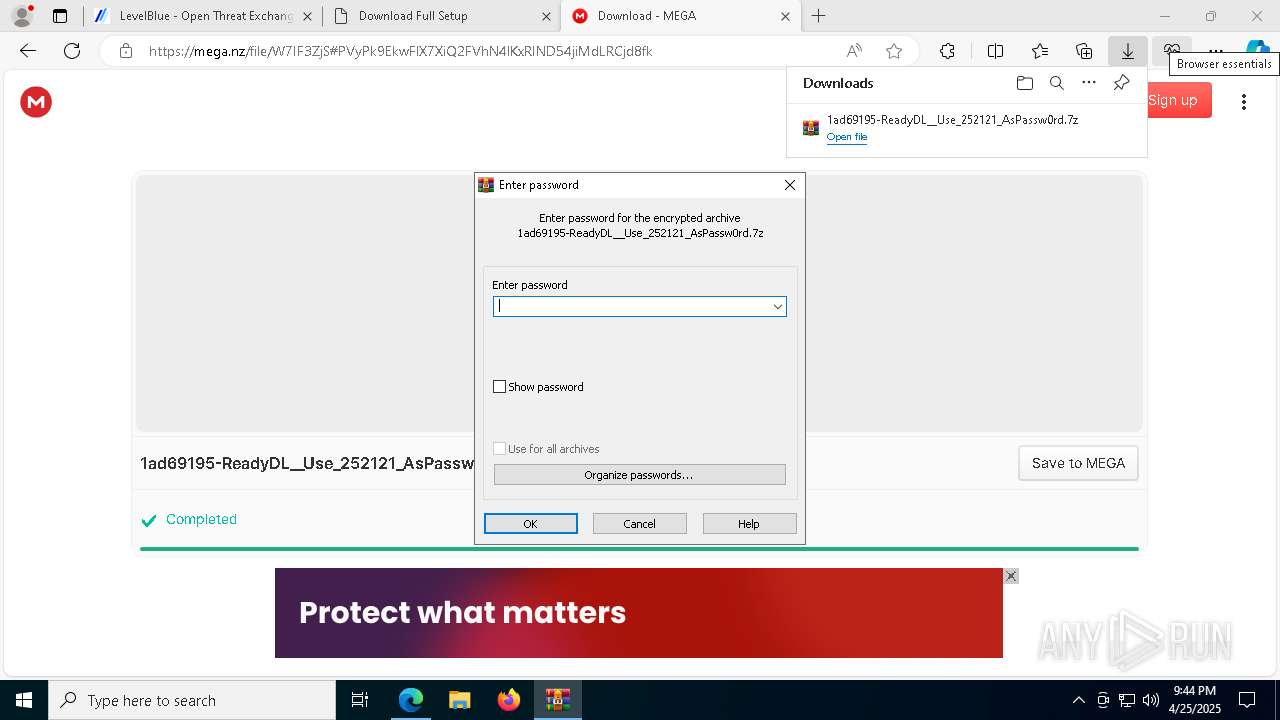
Task: Click the address bar URL
Action: point(400,51)
